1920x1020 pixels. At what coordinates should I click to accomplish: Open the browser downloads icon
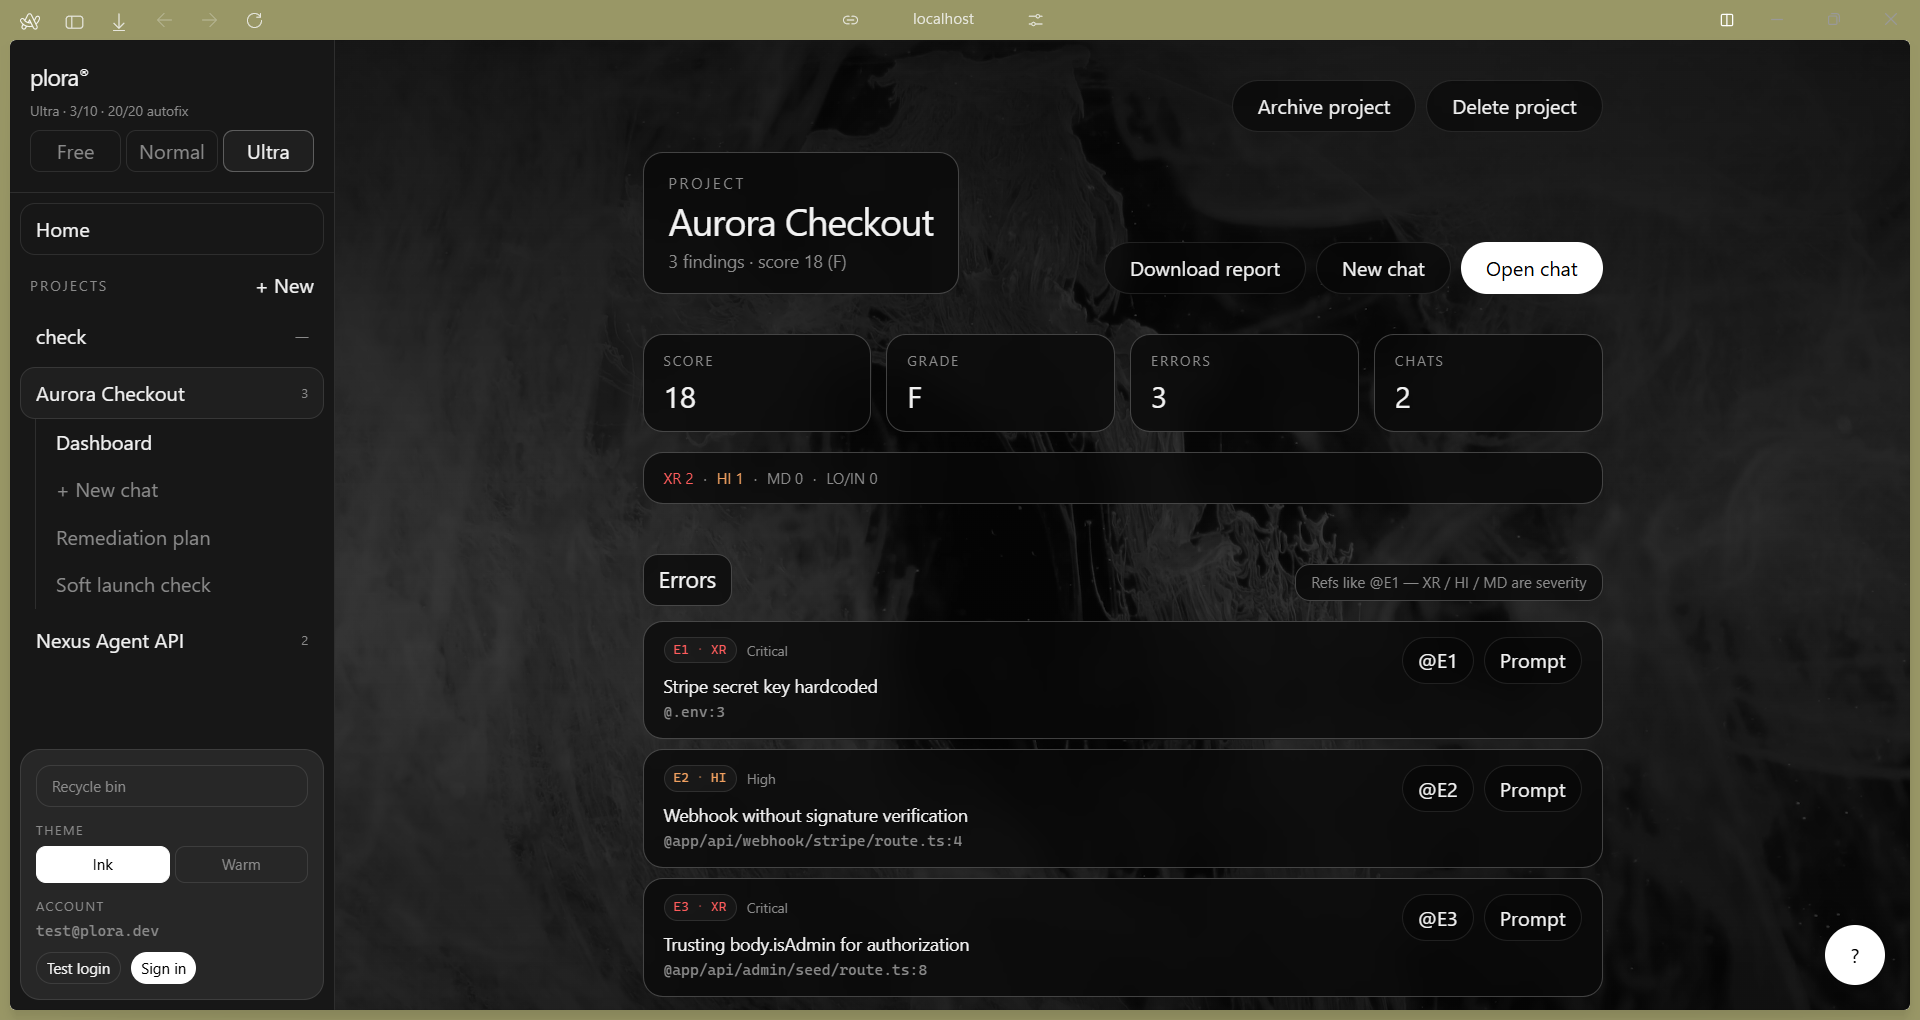(x=119, y=20)
